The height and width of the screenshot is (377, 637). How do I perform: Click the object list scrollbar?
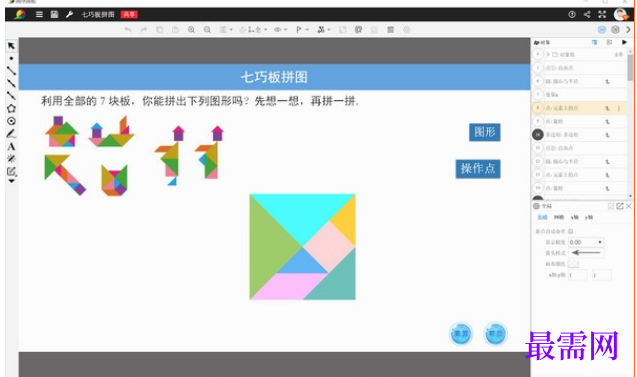point(630,69)
